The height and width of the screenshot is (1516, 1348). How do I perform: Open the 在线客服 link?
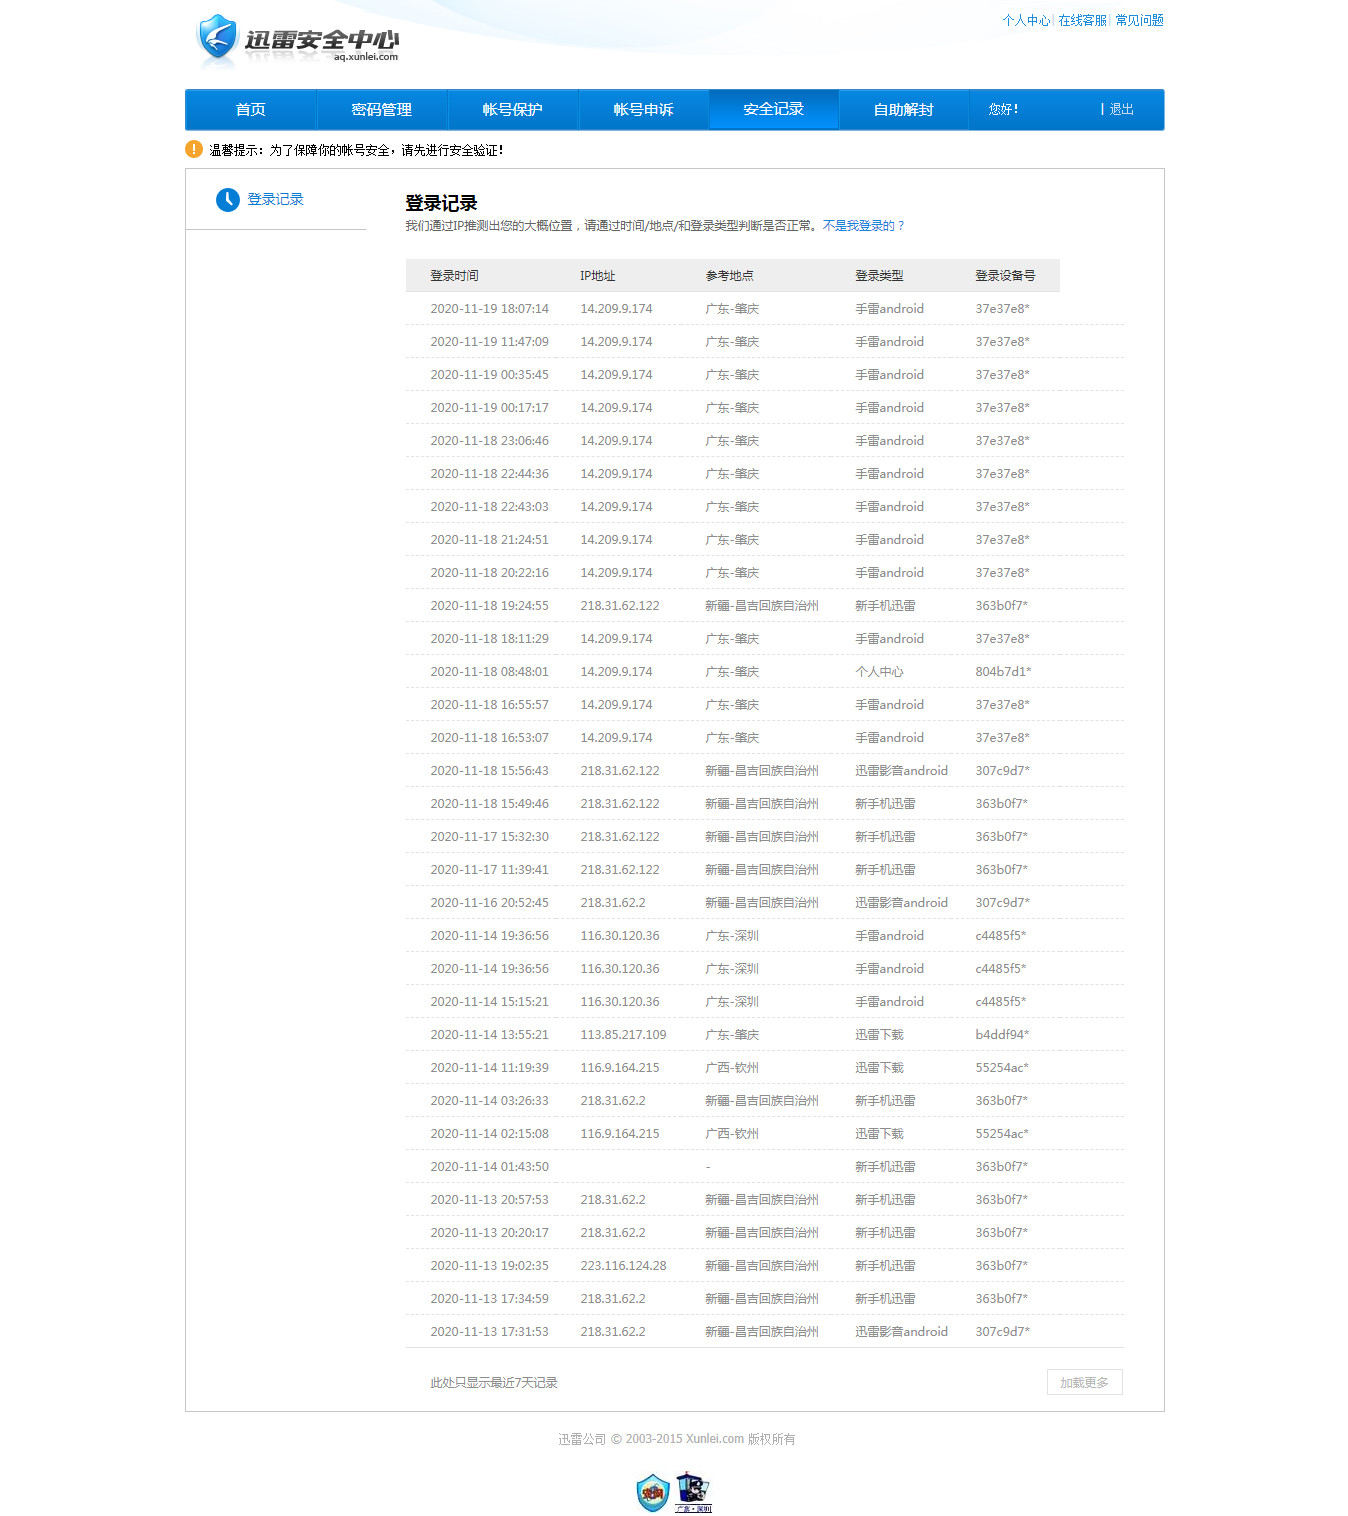pos(1082,20)
